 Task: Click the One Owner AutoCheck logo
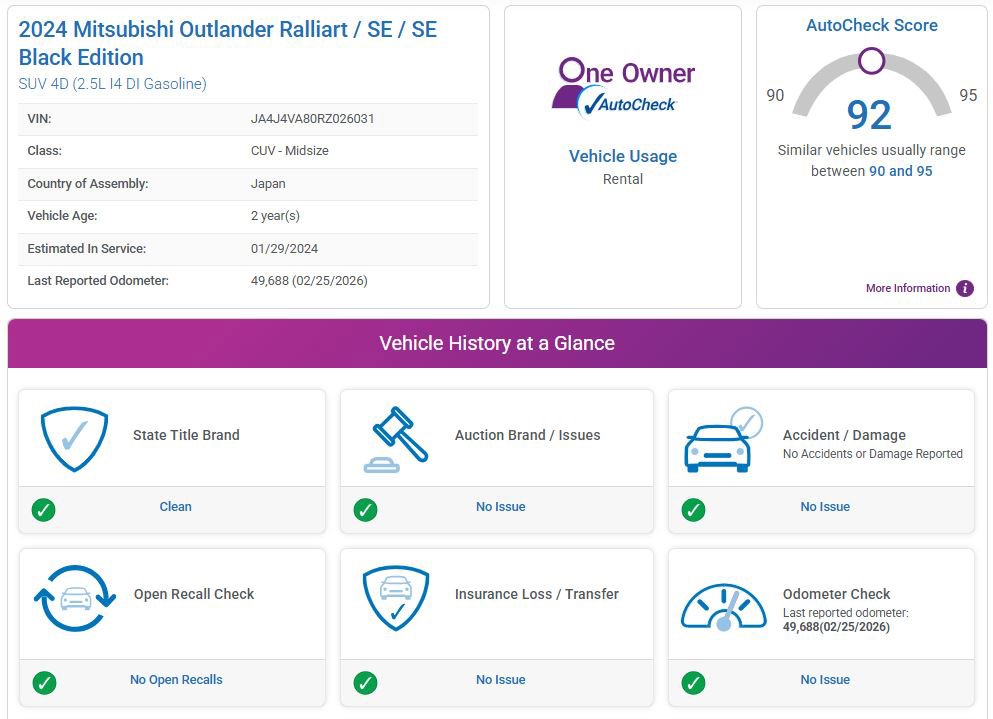point(623,86)
